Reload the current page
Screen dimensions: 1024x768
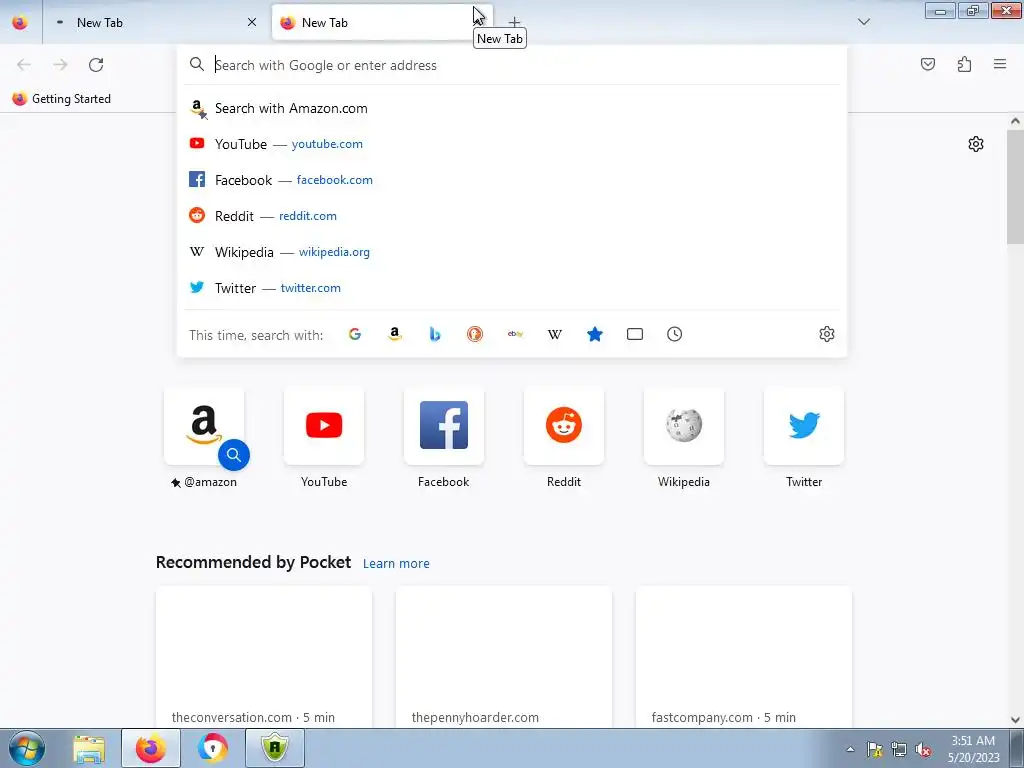96,64
